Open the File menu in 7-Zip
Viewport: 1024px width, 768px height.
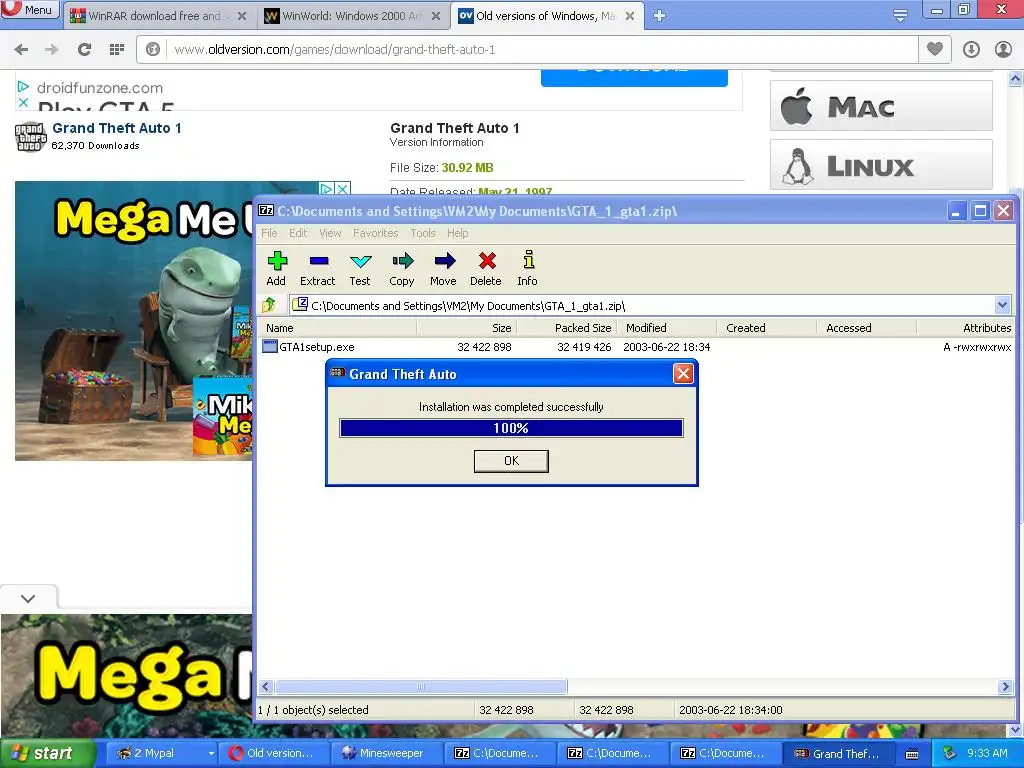pos(269,233)
